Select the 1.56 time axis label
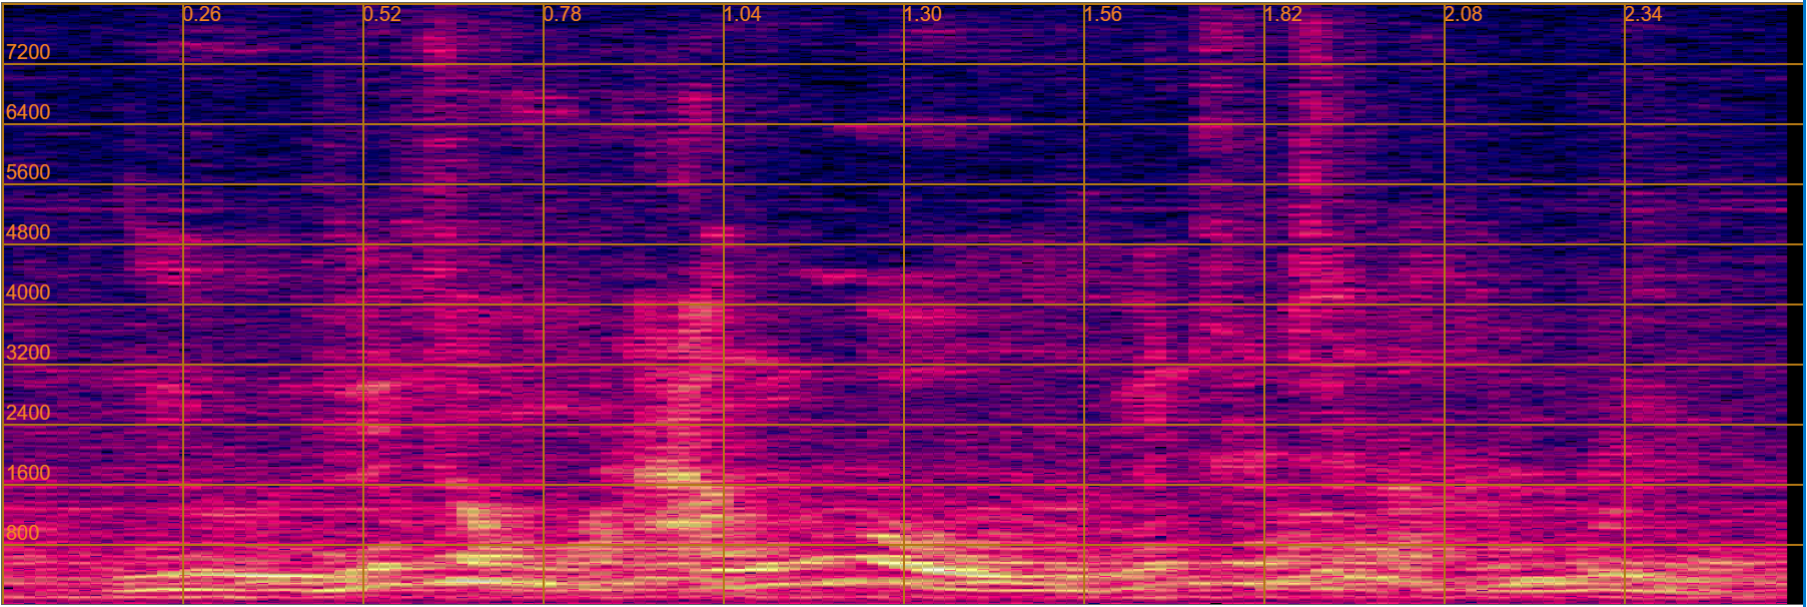 tap(1103, 14)
